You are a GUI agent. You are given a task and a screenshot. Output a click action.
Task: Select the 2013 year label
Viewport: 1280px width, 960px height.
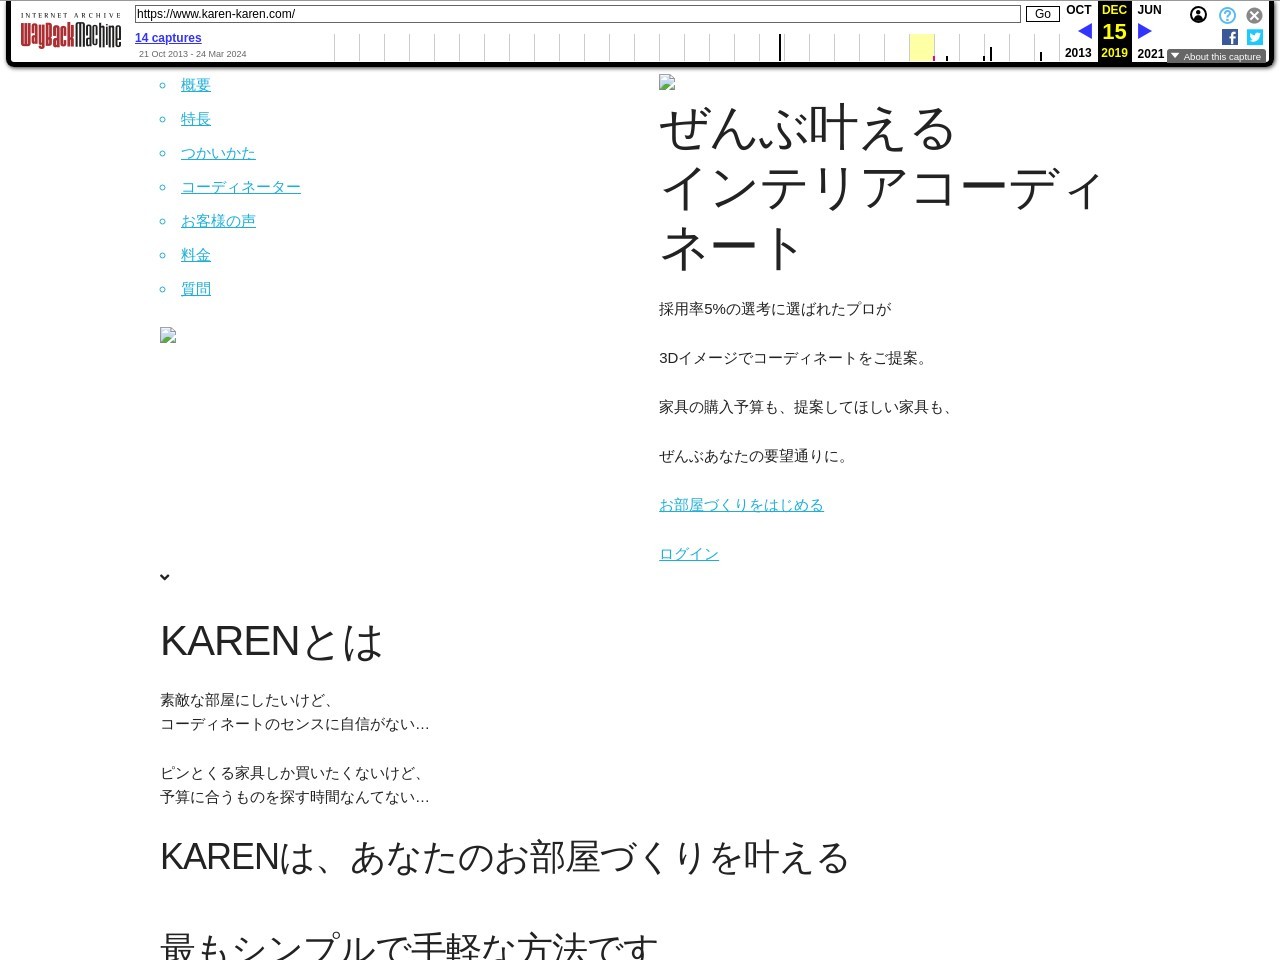click(1078, 53)
